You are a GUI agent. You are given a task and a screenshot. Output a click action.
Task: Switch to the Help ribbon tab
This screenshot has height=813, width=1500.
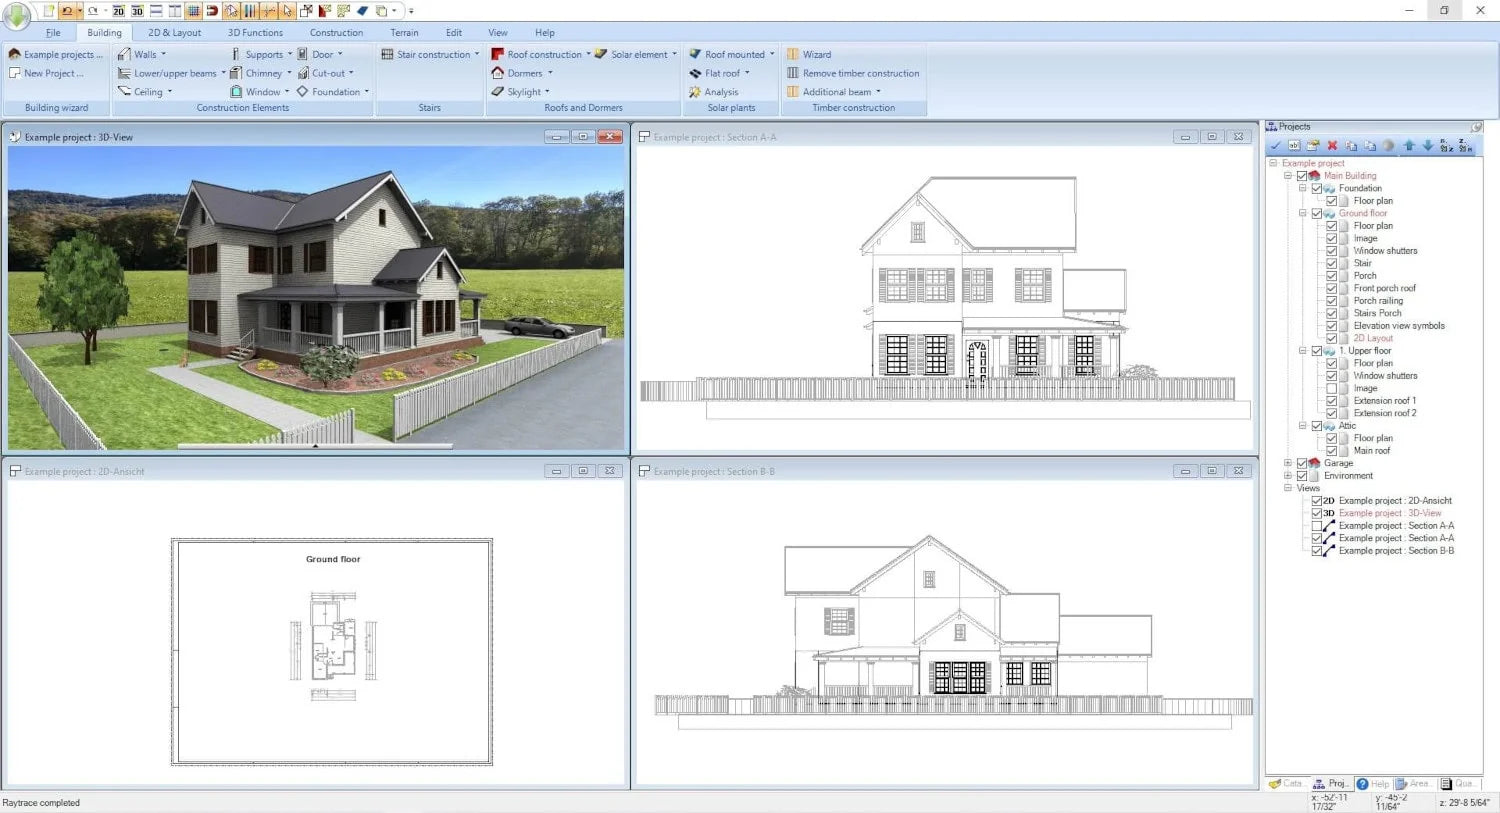click(x=545, y=33)
